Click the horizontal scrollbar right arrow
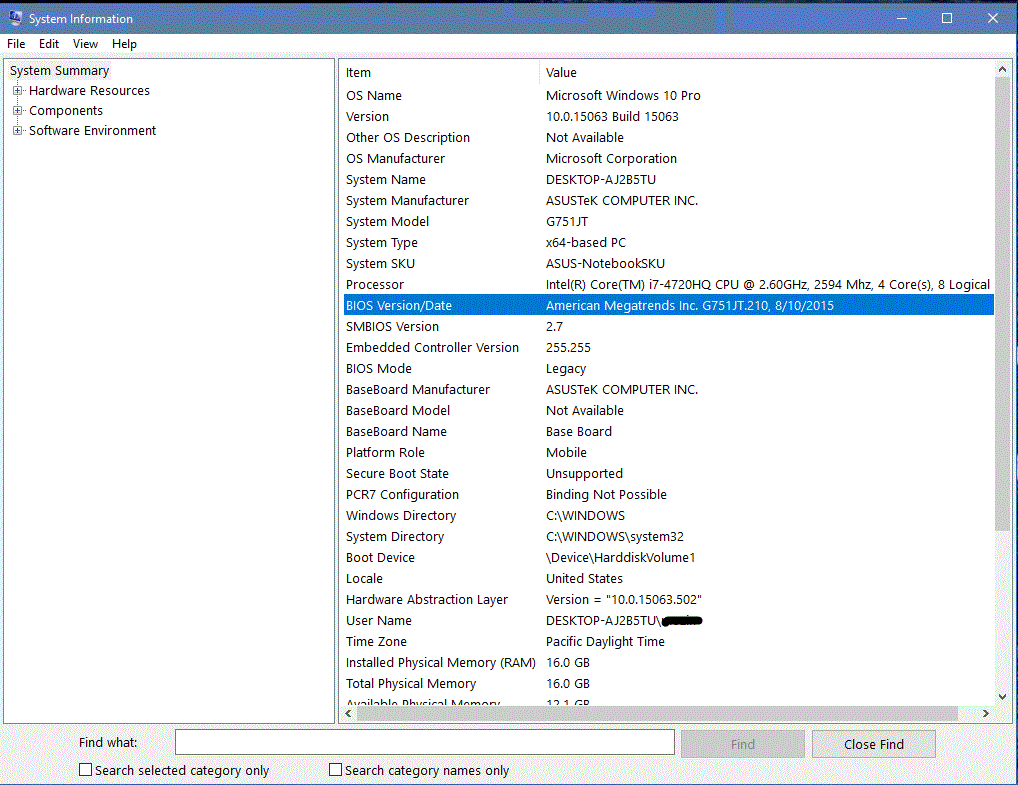The image size is (1018, 785). point(986,714)
